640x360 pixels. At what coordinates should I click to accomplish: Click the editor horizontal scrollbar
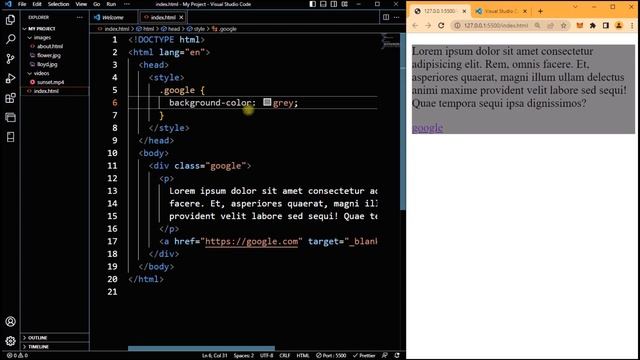click(x=201, y=348)
